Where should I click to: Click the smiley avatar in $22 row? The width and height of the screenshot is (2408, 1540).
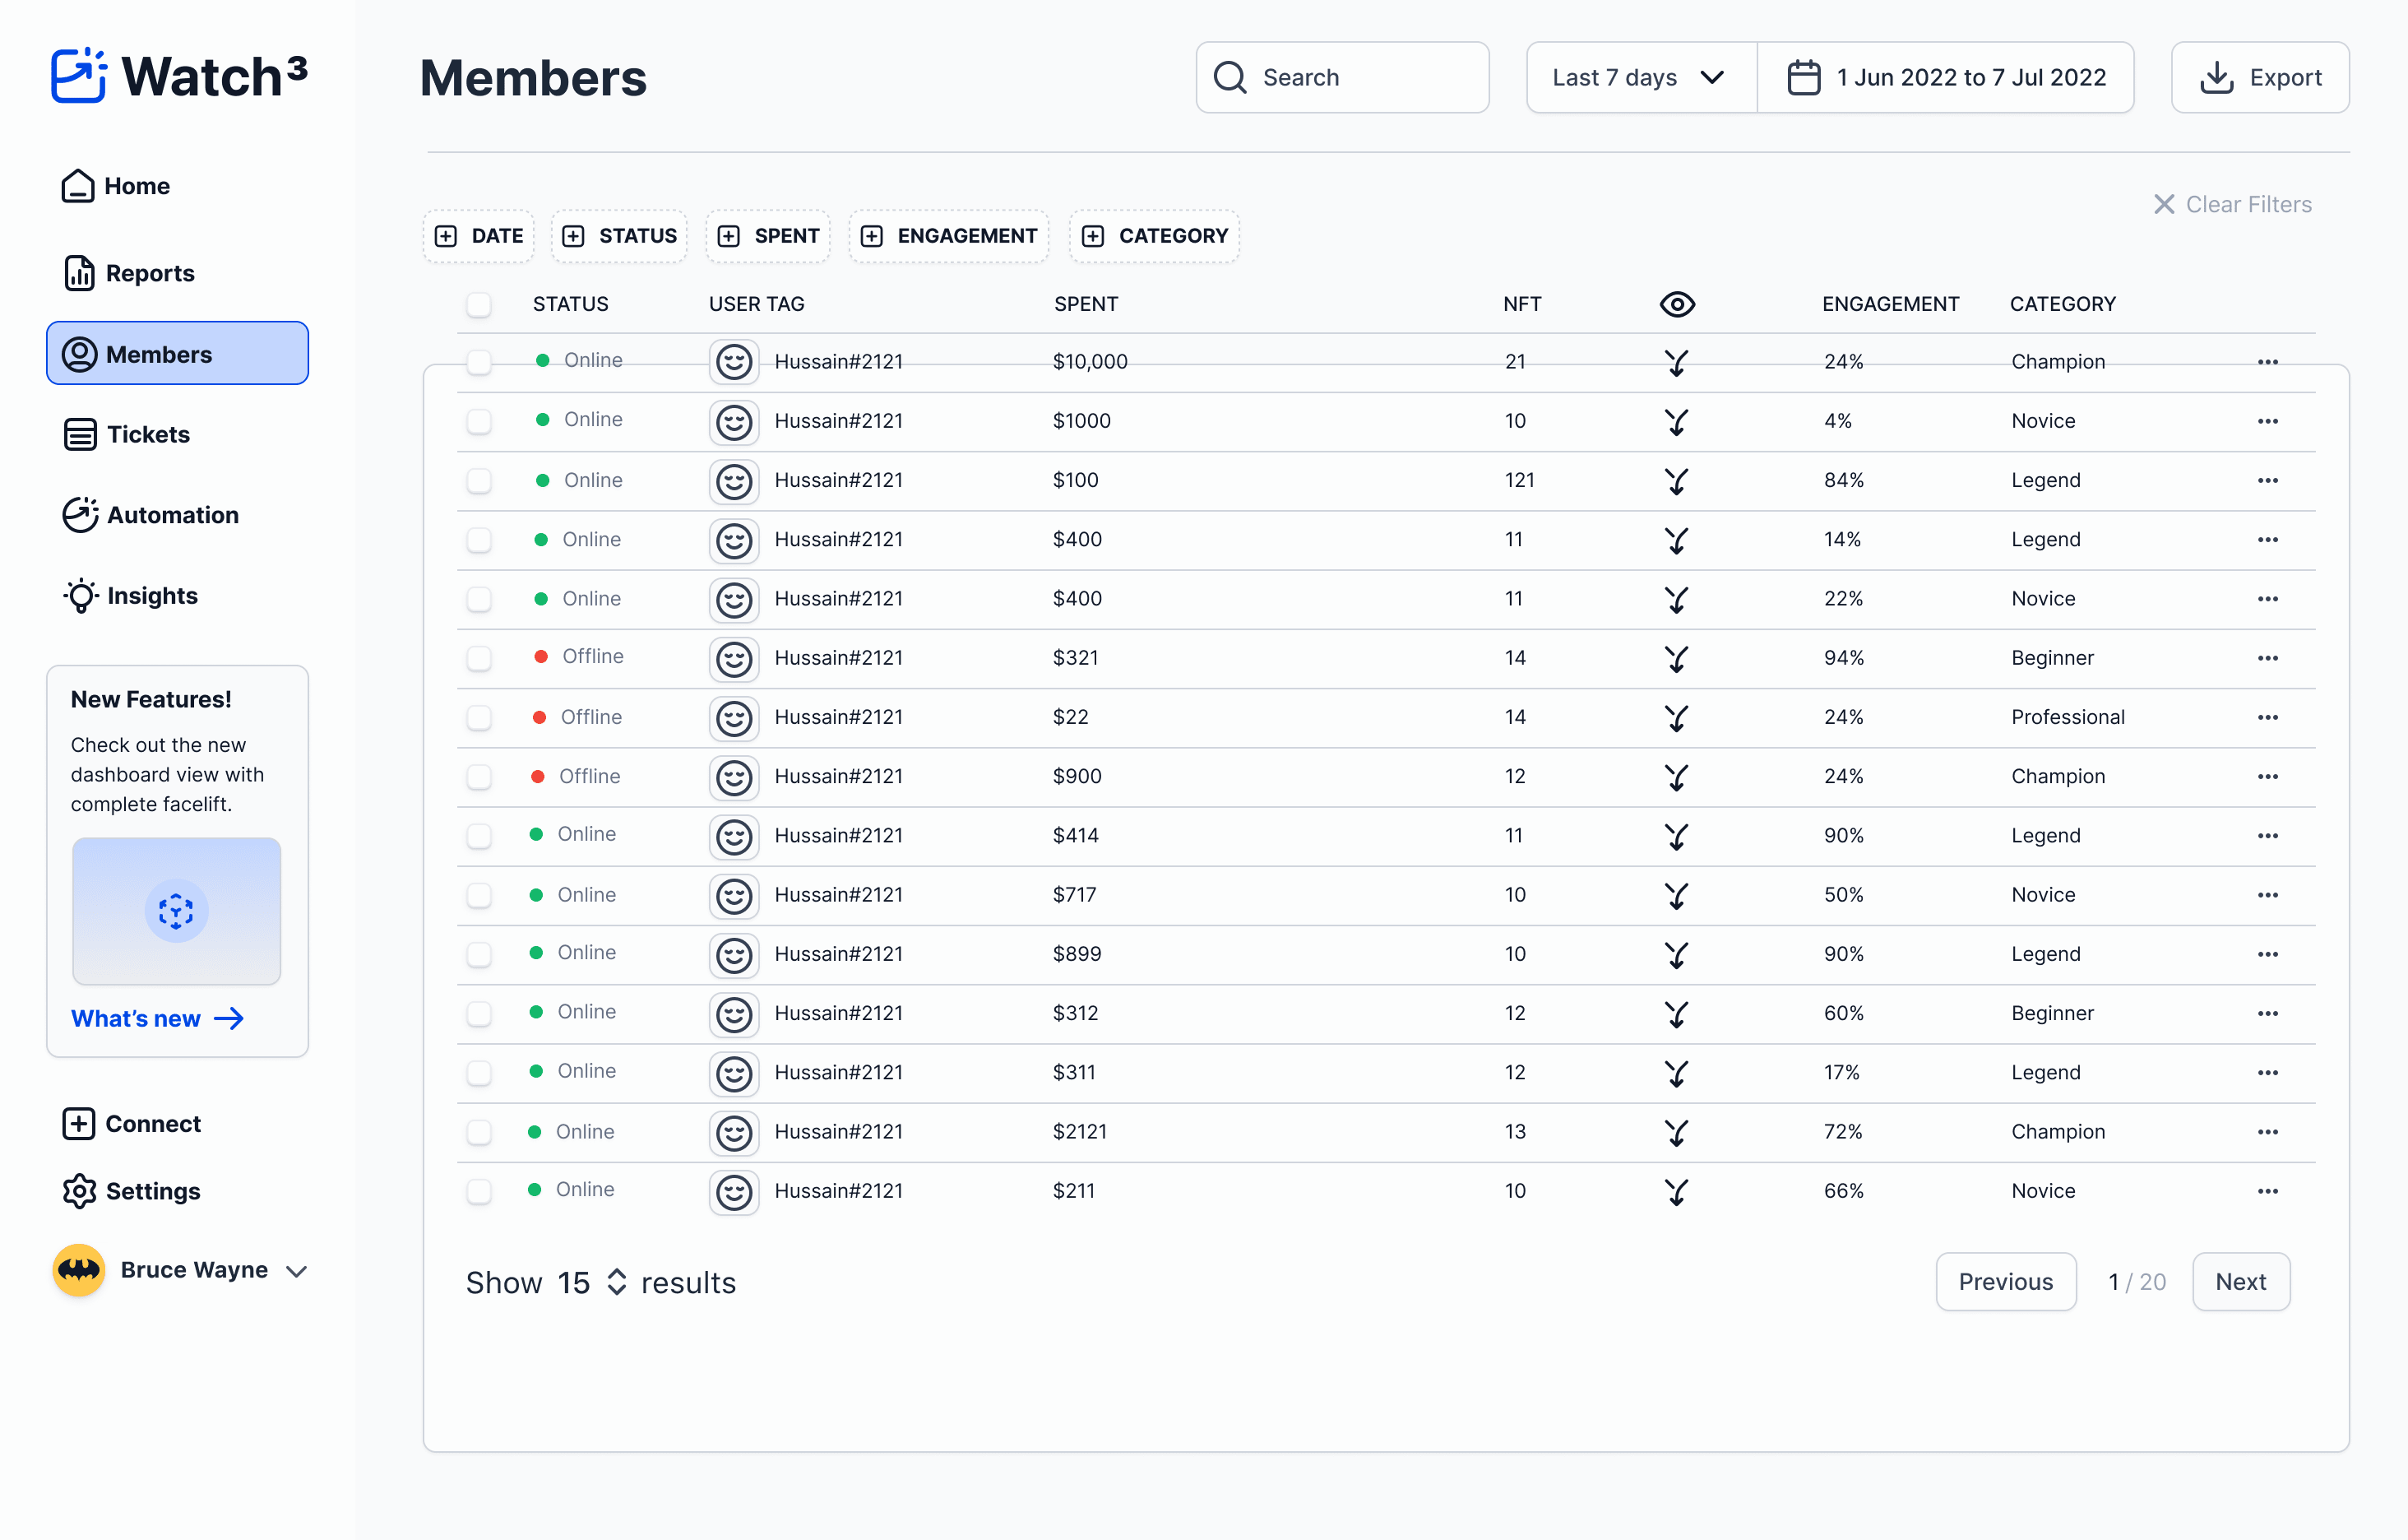[x=734, y=717]
